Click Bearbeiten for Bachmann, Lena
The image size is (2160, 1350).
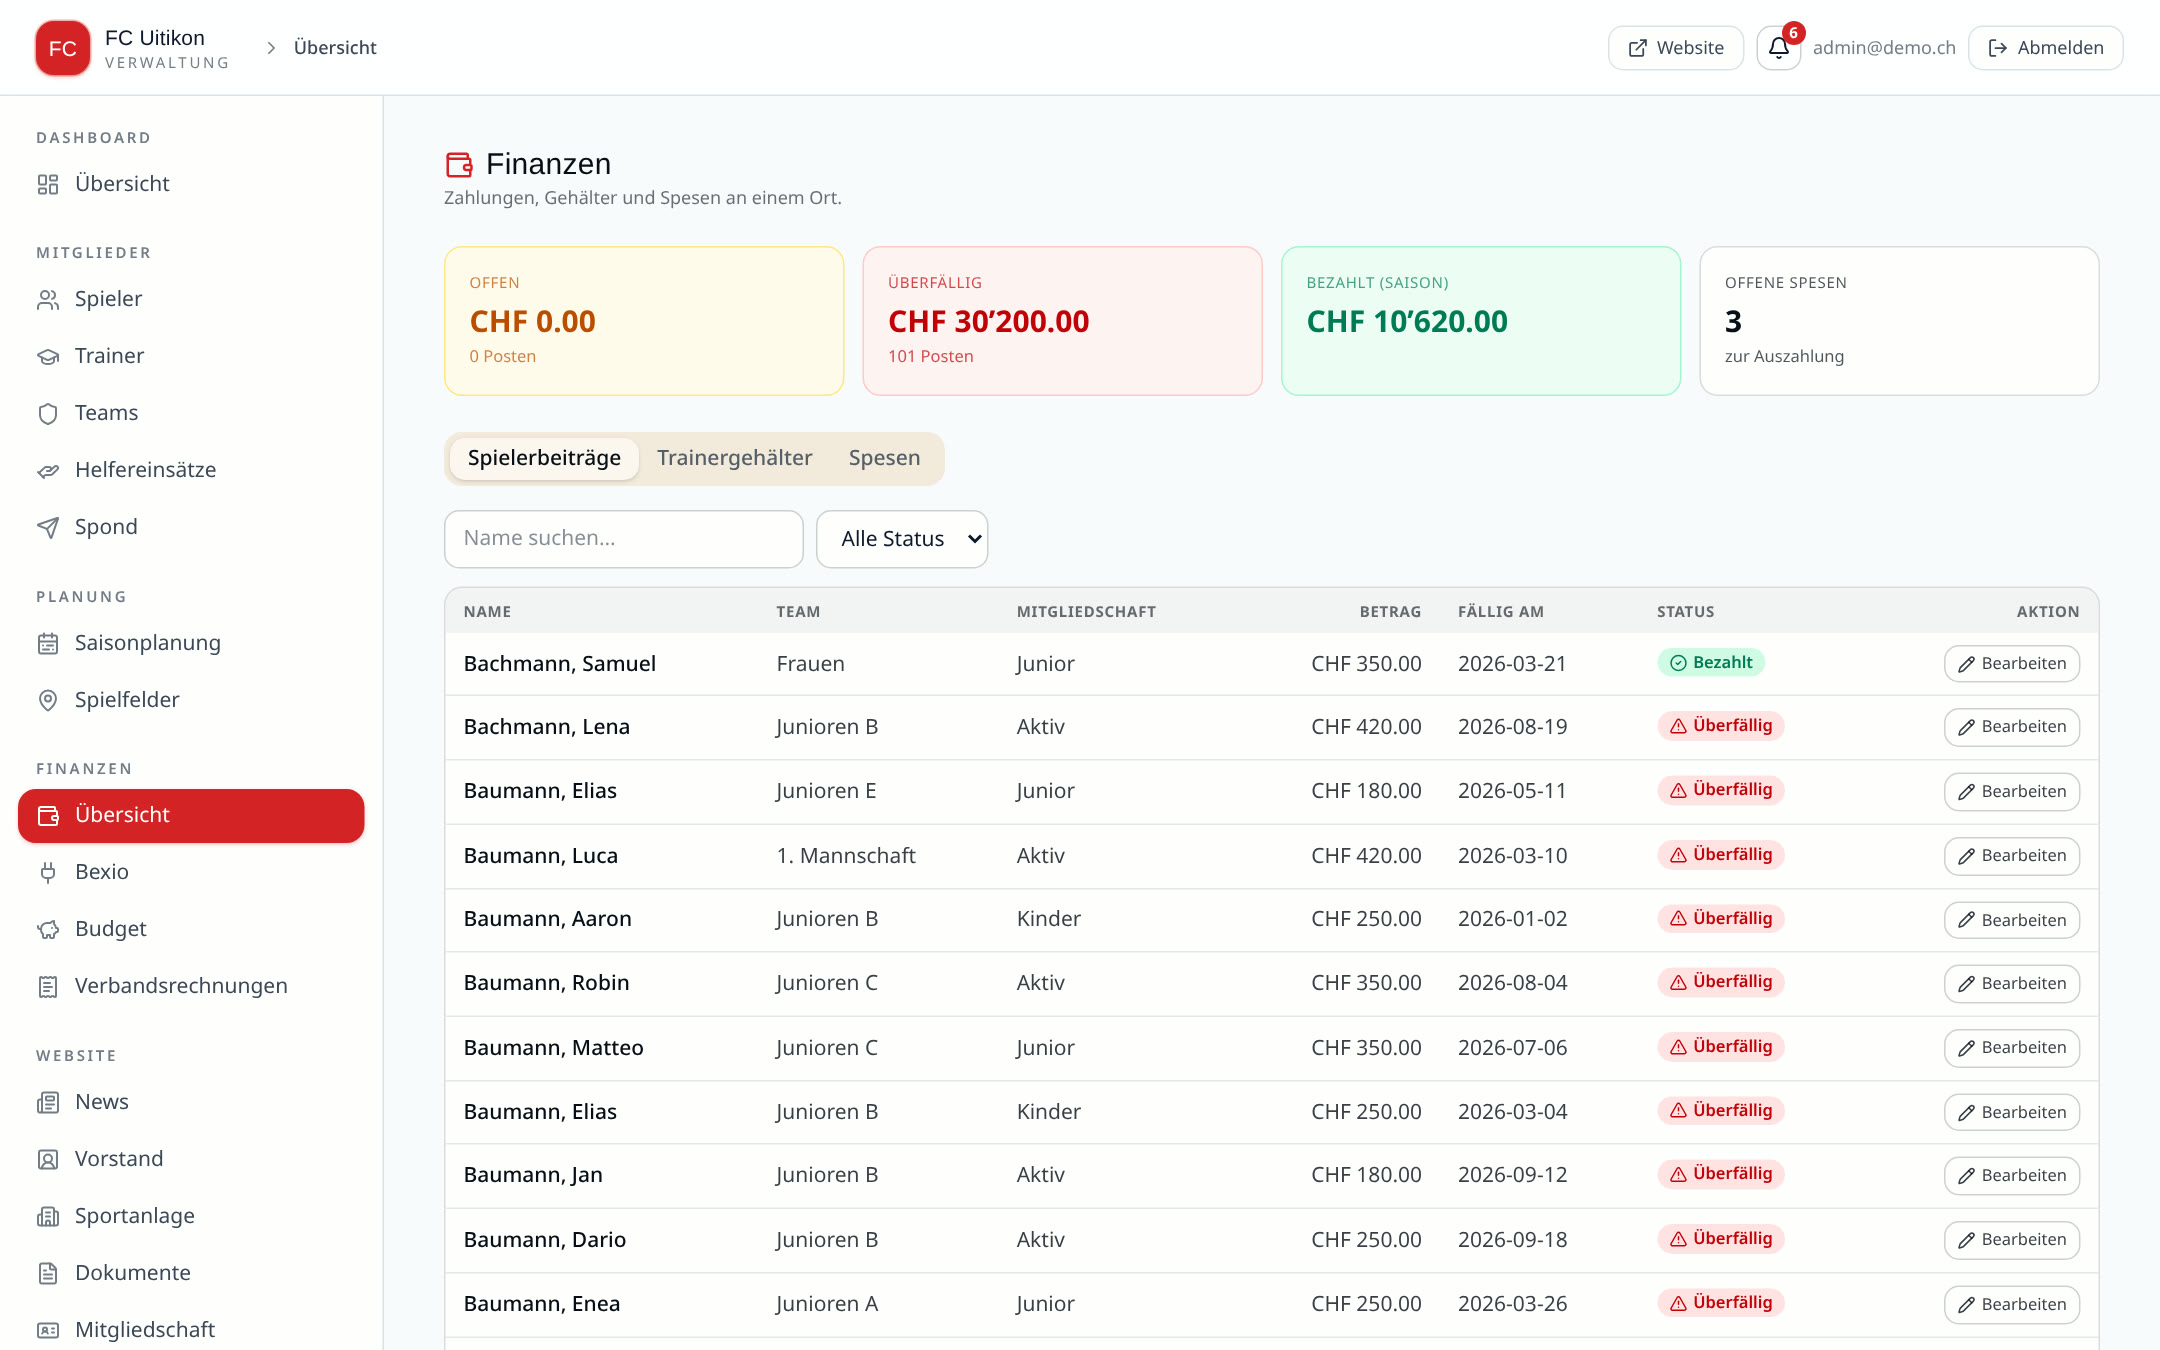click(x=2012, y=727)
